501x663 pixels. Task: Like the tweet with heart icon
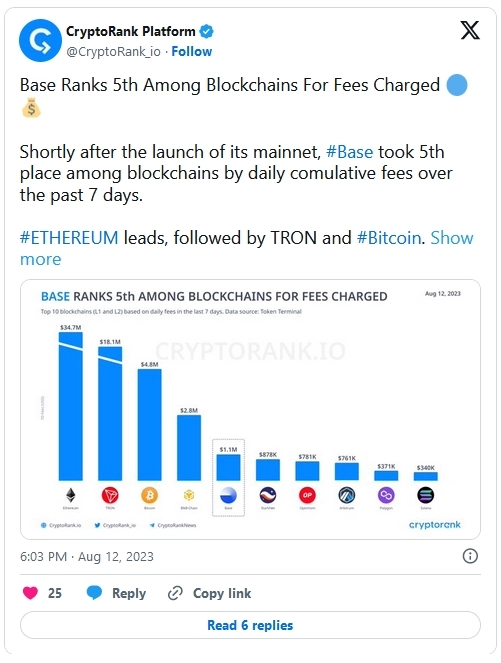30,593
